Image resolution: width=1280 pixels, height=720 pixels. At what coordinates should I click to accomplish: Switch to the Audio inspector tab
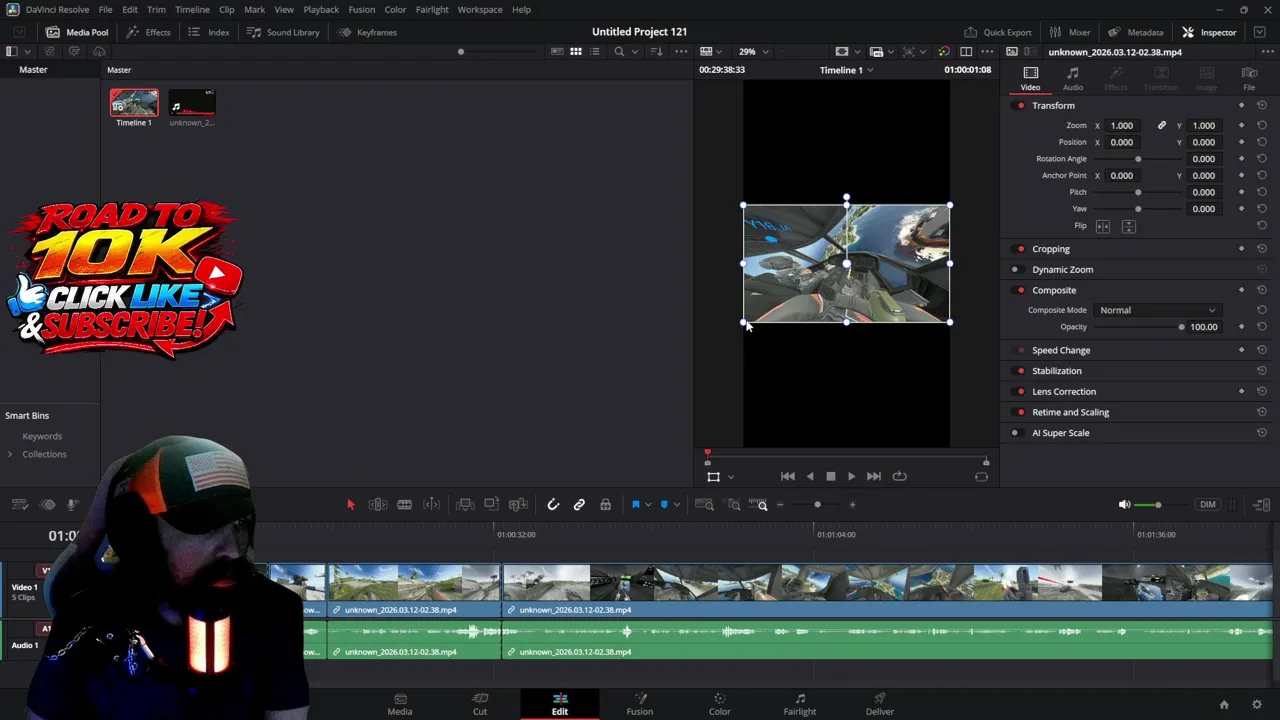coord(1073,78)
